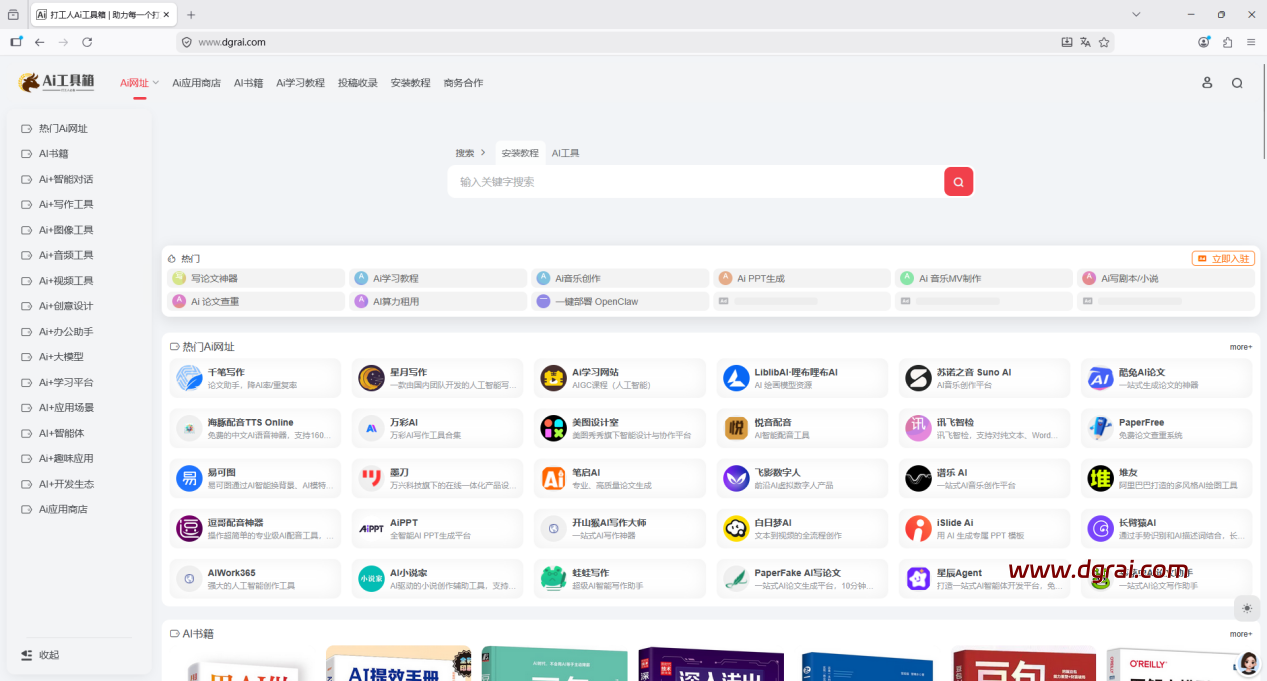Click more+ beside AI书籍 heading
Screen dimensions: 1267x681
tap(1241, 634)
